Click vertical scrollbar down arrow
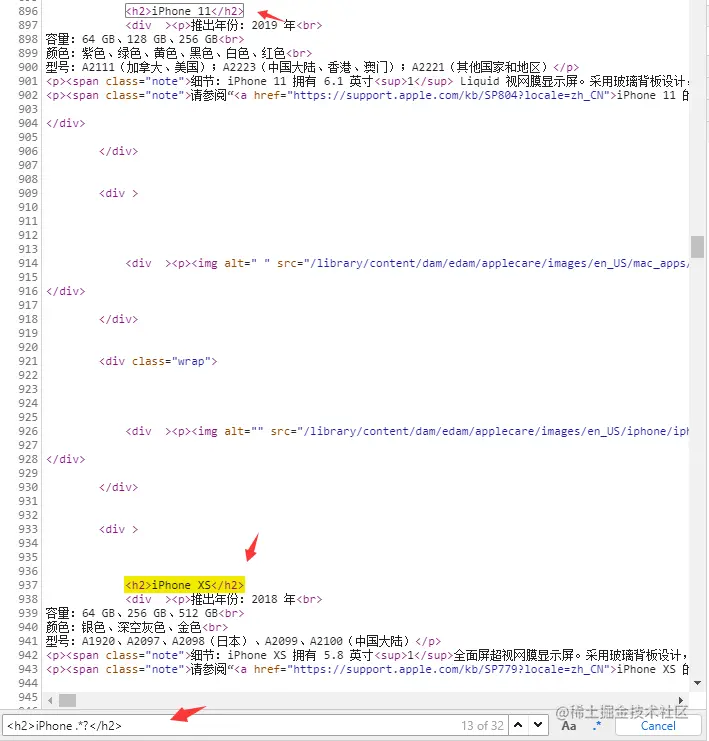Image resolution: width=709 pixels, height=741 pixels. [x=697, y=682]
